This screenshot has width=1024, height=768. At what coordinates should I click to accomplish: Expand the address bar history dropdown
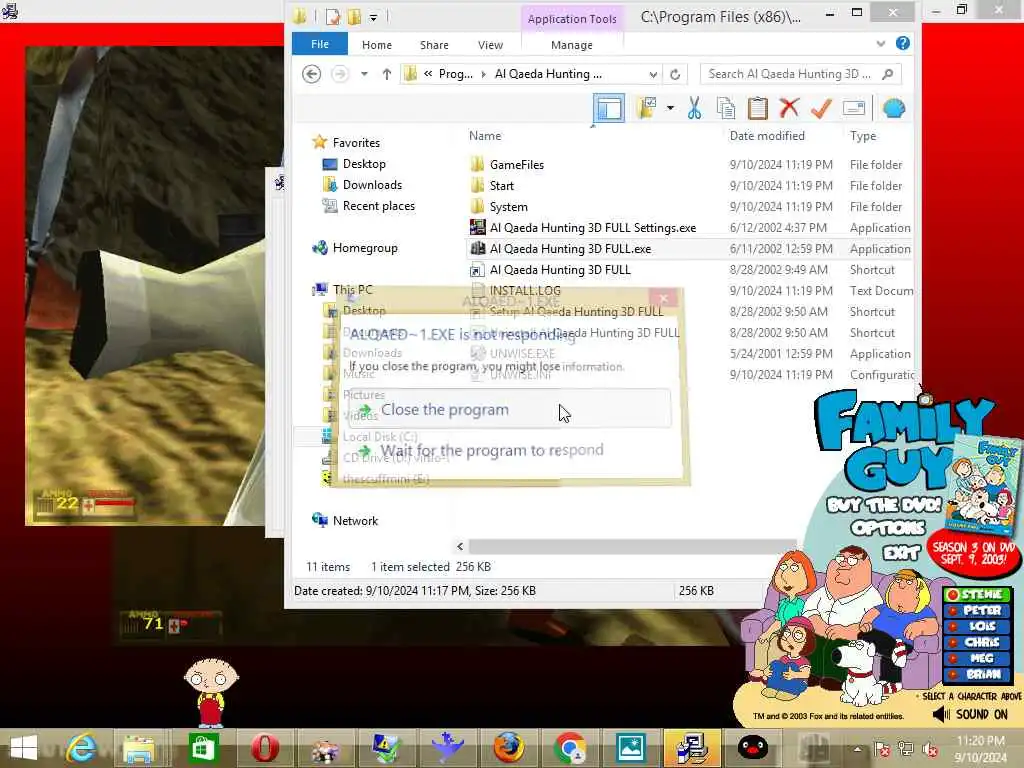(653, 75)
